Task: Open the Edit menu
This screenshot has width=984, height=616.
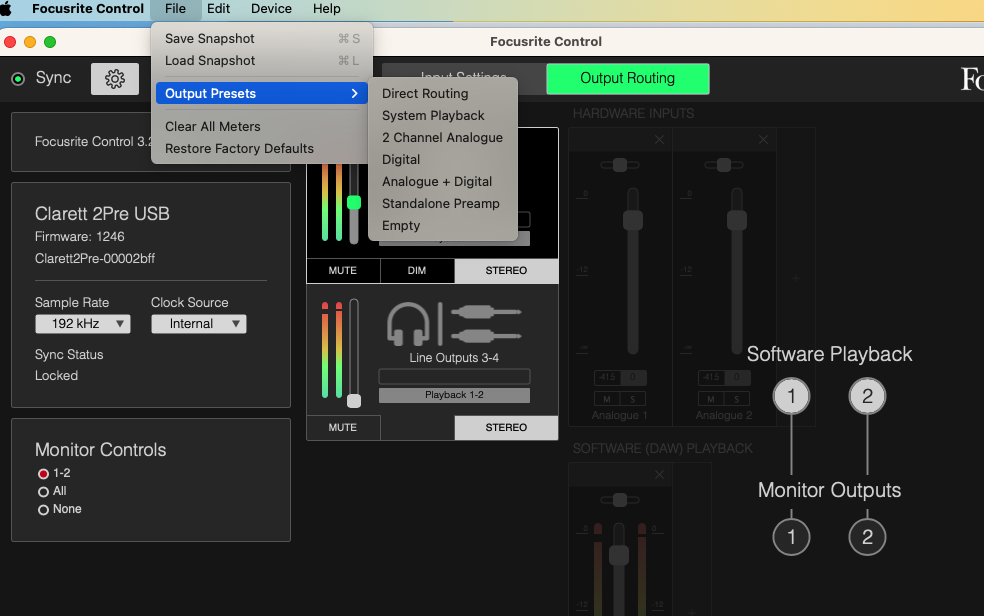Action: (x=218, y=9)
